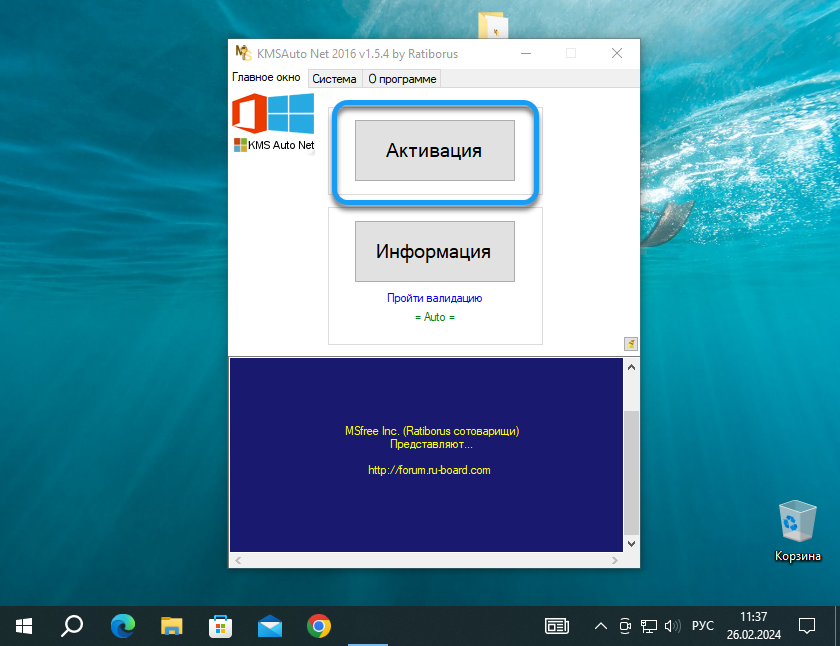Launch Google Chrome from taskbar
840x646 pixels.
[x=319, y=626]
